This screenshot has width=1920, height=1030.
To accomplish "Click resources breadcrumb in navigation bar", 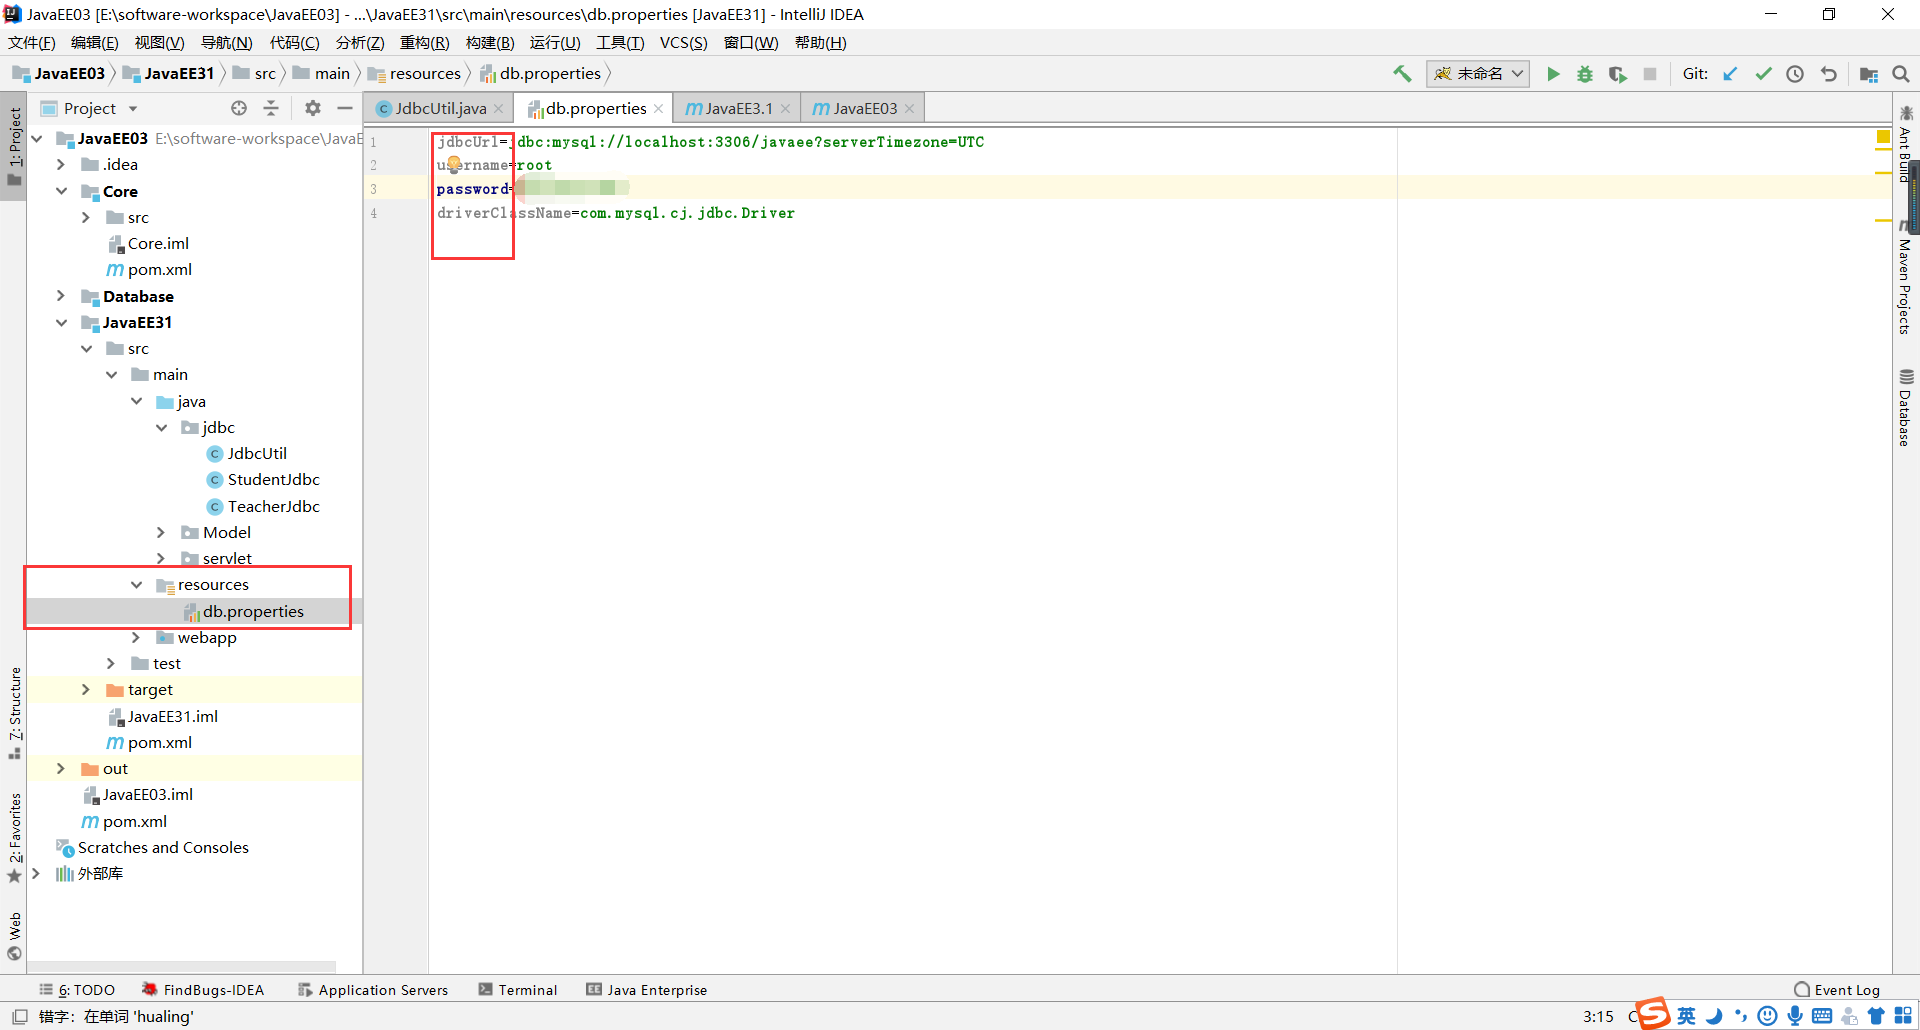I will click(425, 74).
